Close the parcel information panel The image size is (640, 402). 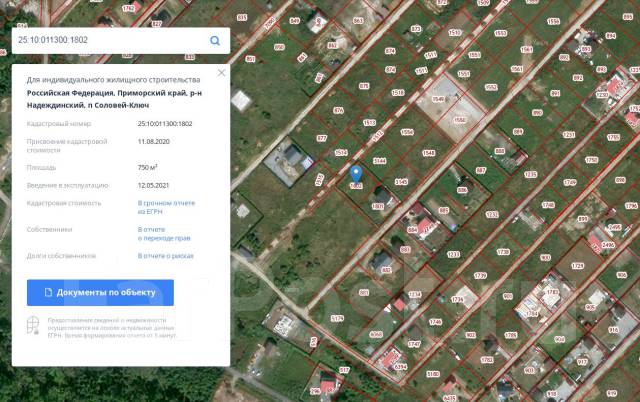pos(221,73)
